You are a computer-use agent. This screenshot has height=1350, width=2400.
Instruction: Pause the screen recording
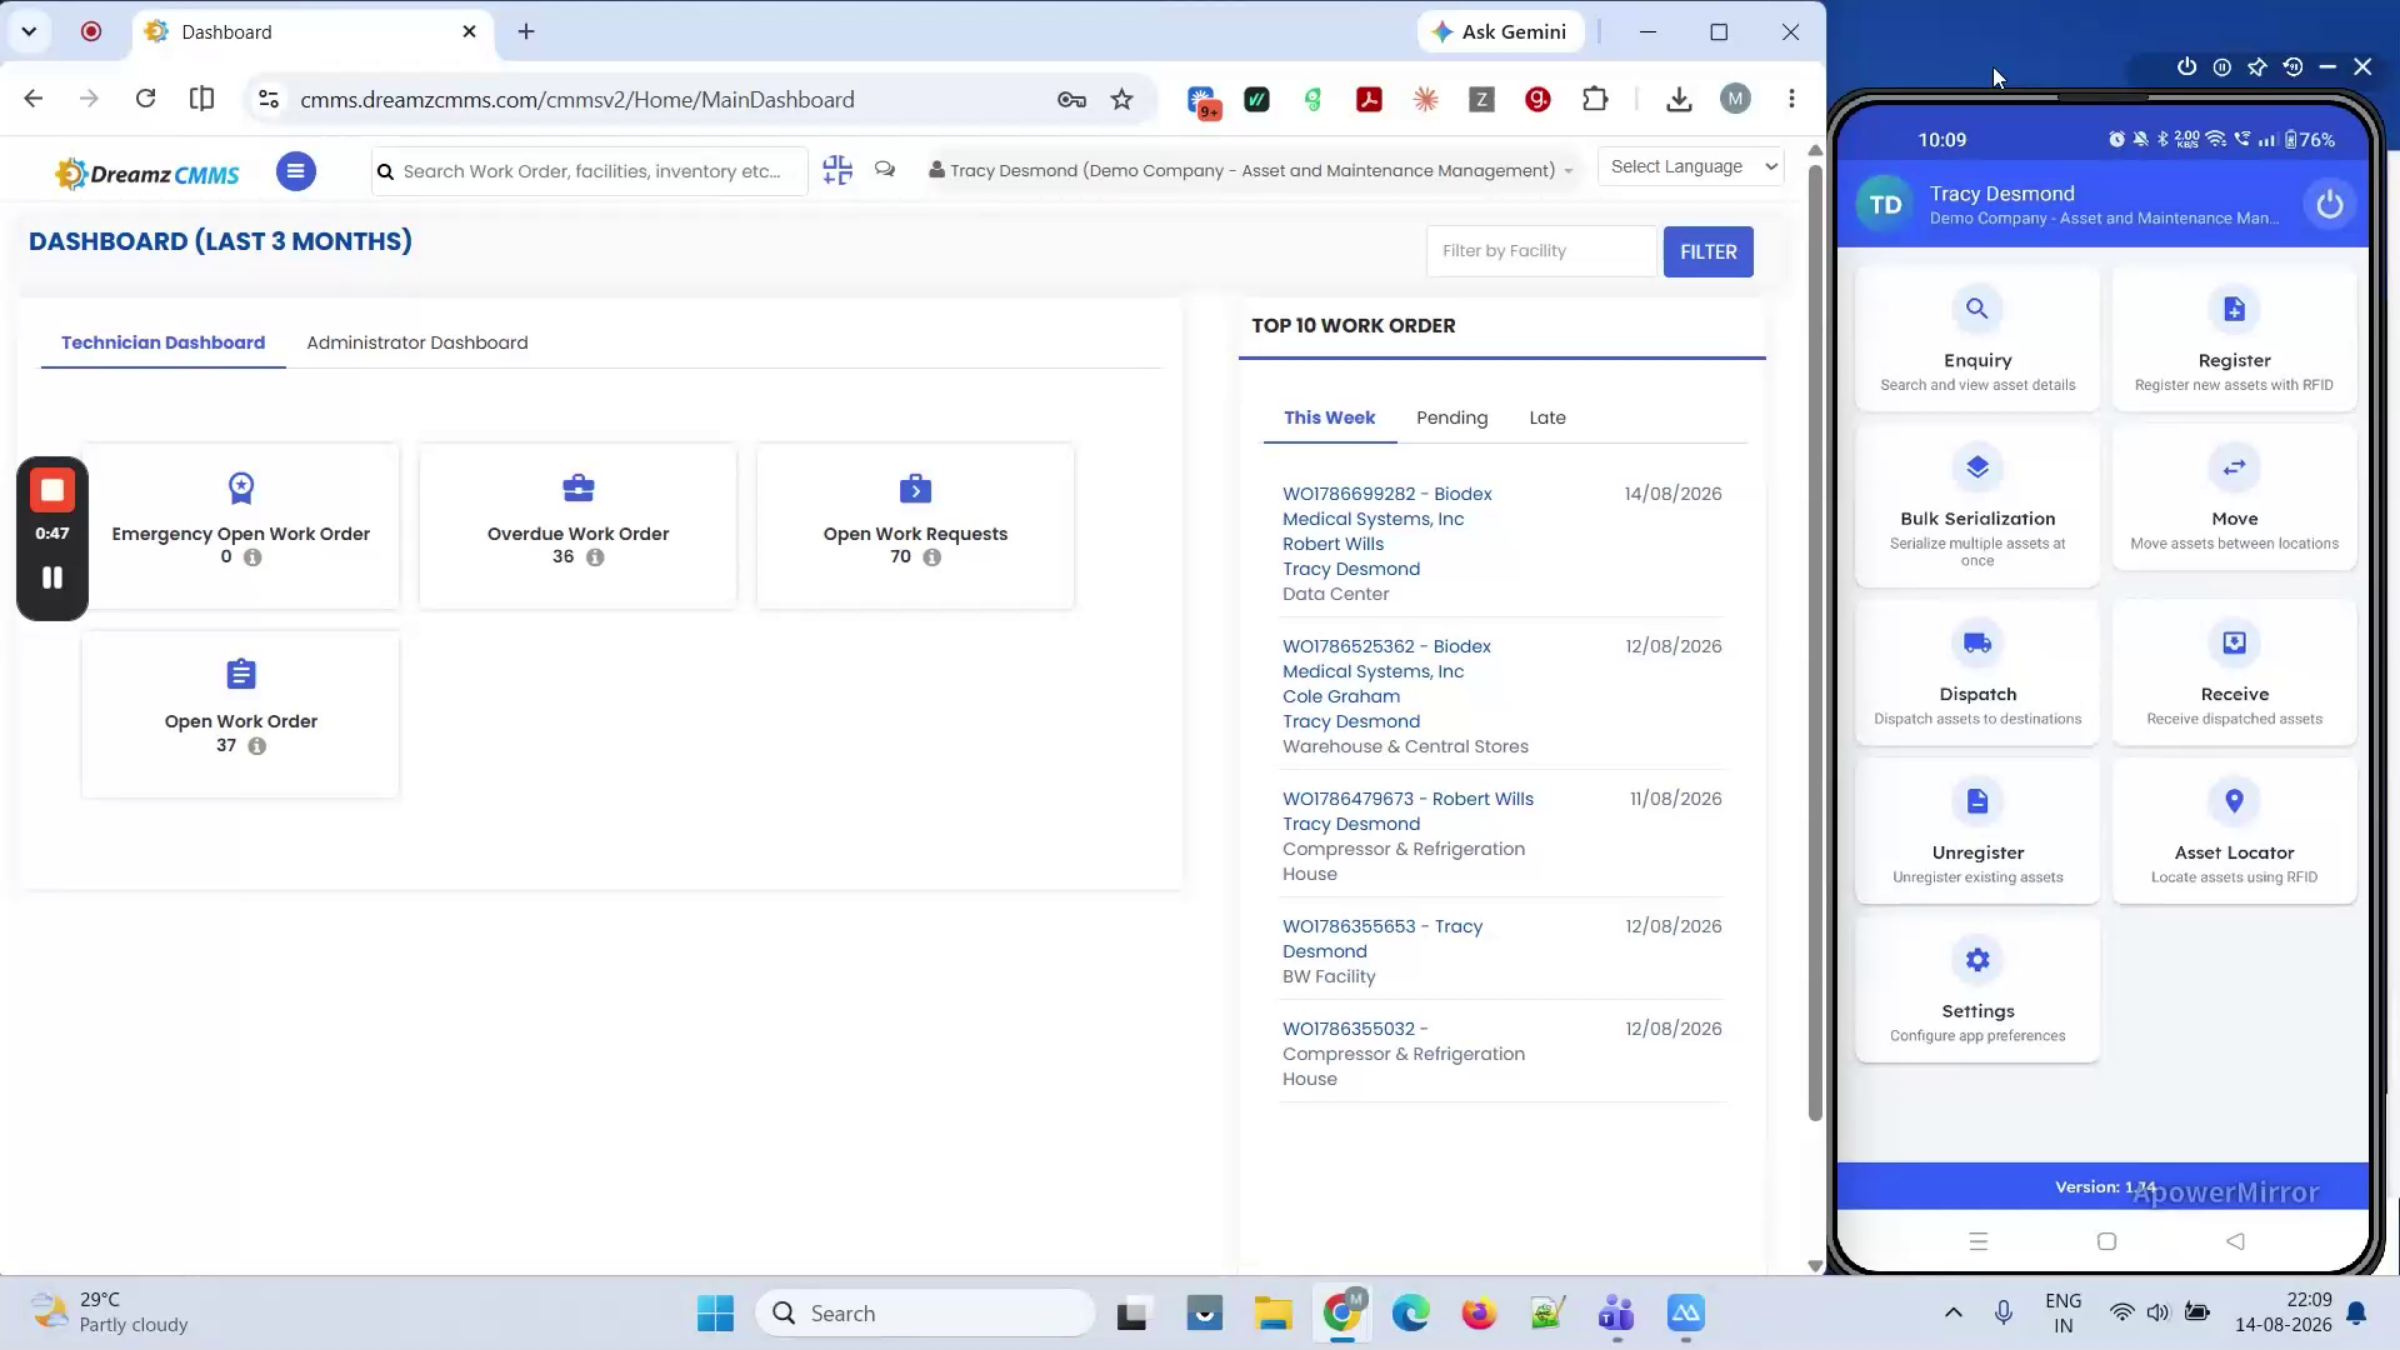[52, 578]
